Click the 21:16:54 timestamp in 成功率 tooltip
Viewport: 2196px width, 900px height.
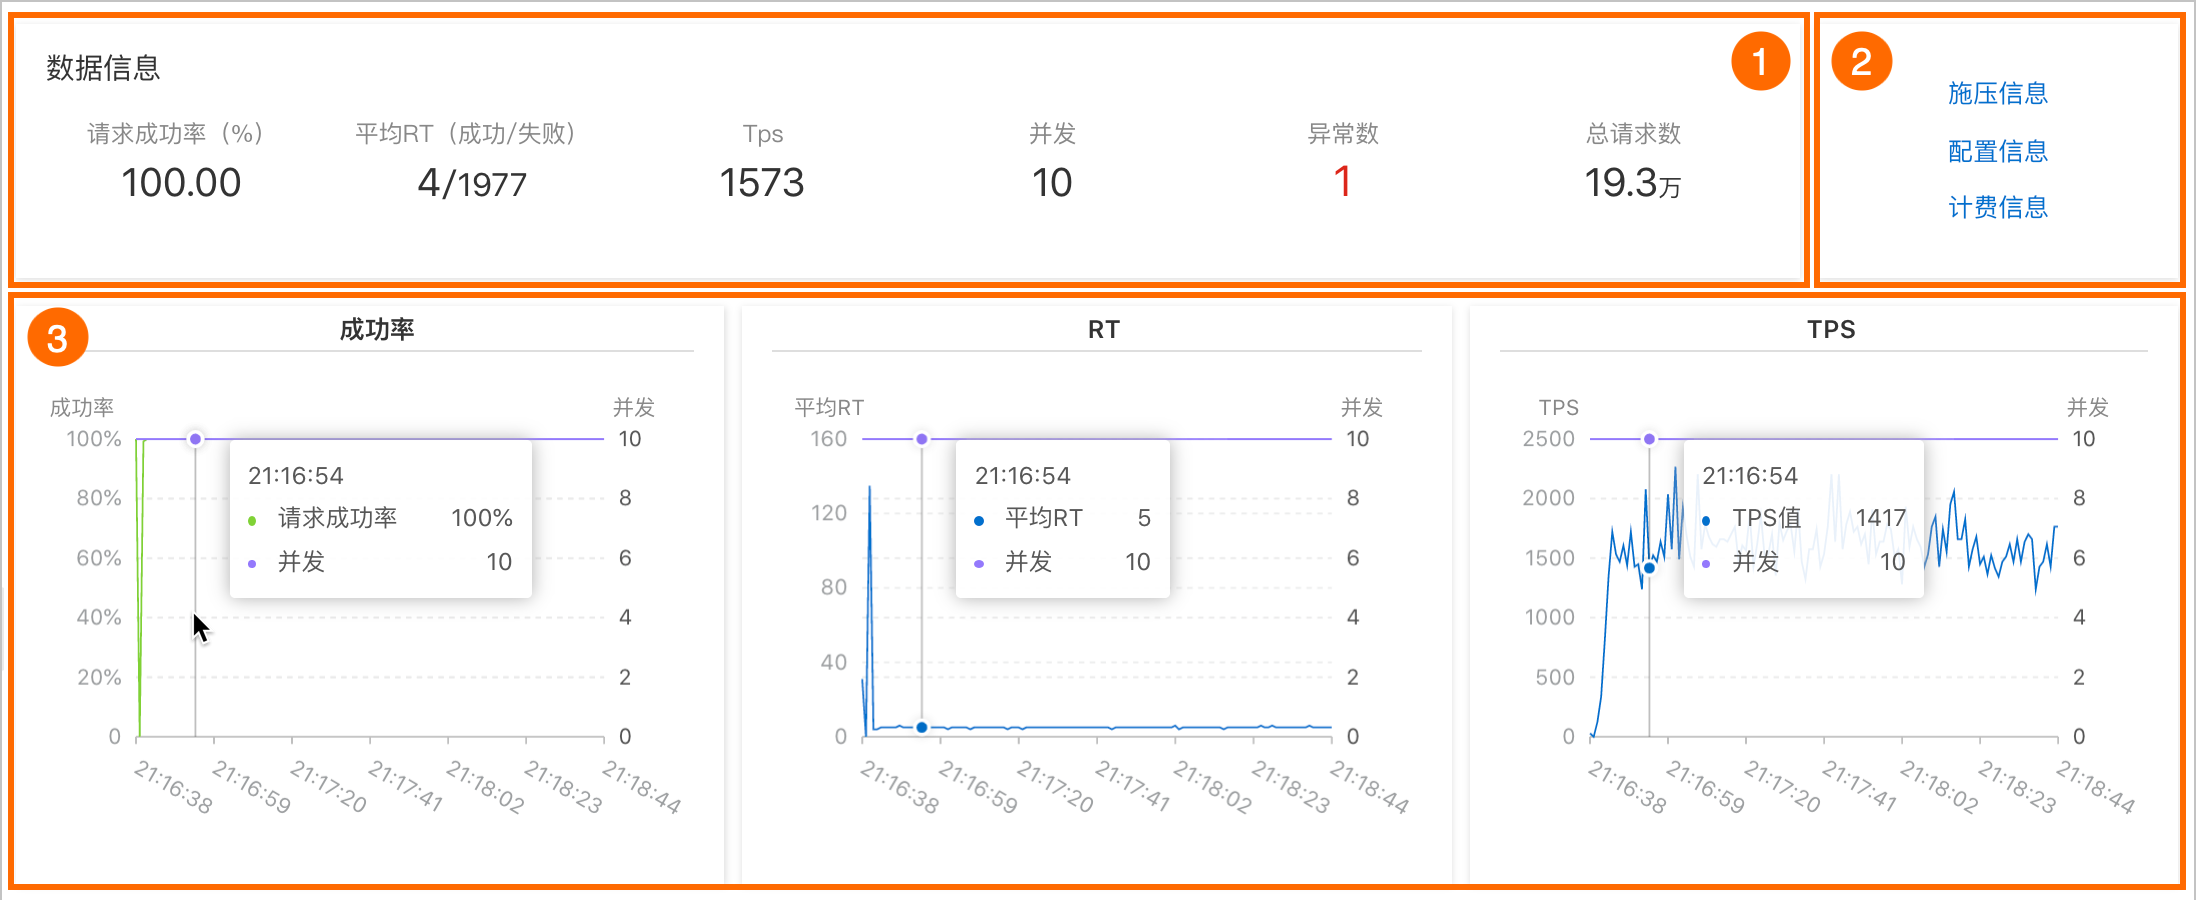coord(295,475)
